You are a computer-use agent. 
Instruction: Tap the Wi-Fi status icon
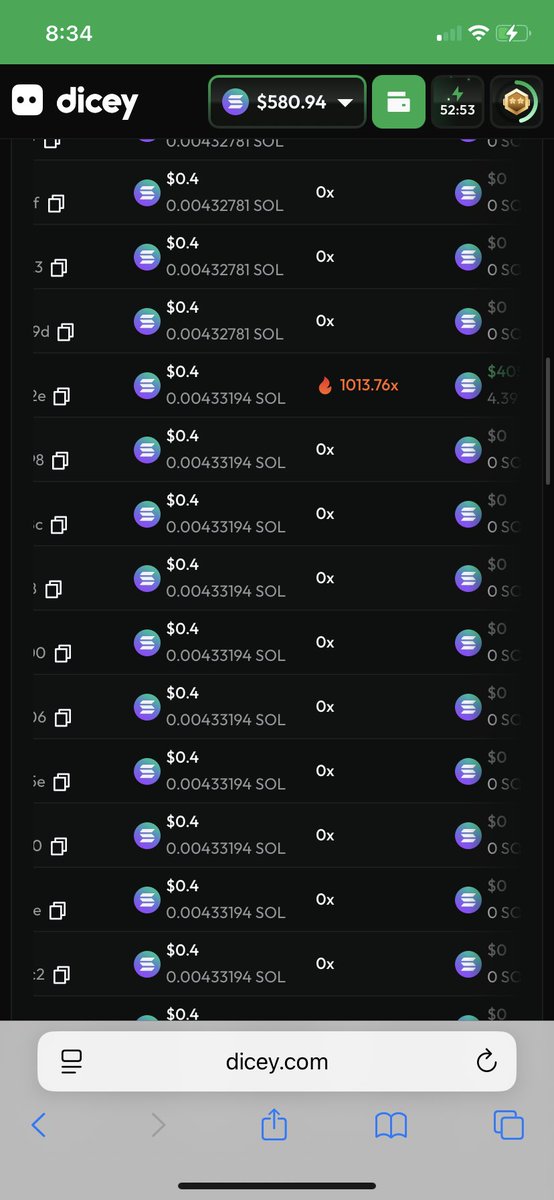tap(479, 33)
